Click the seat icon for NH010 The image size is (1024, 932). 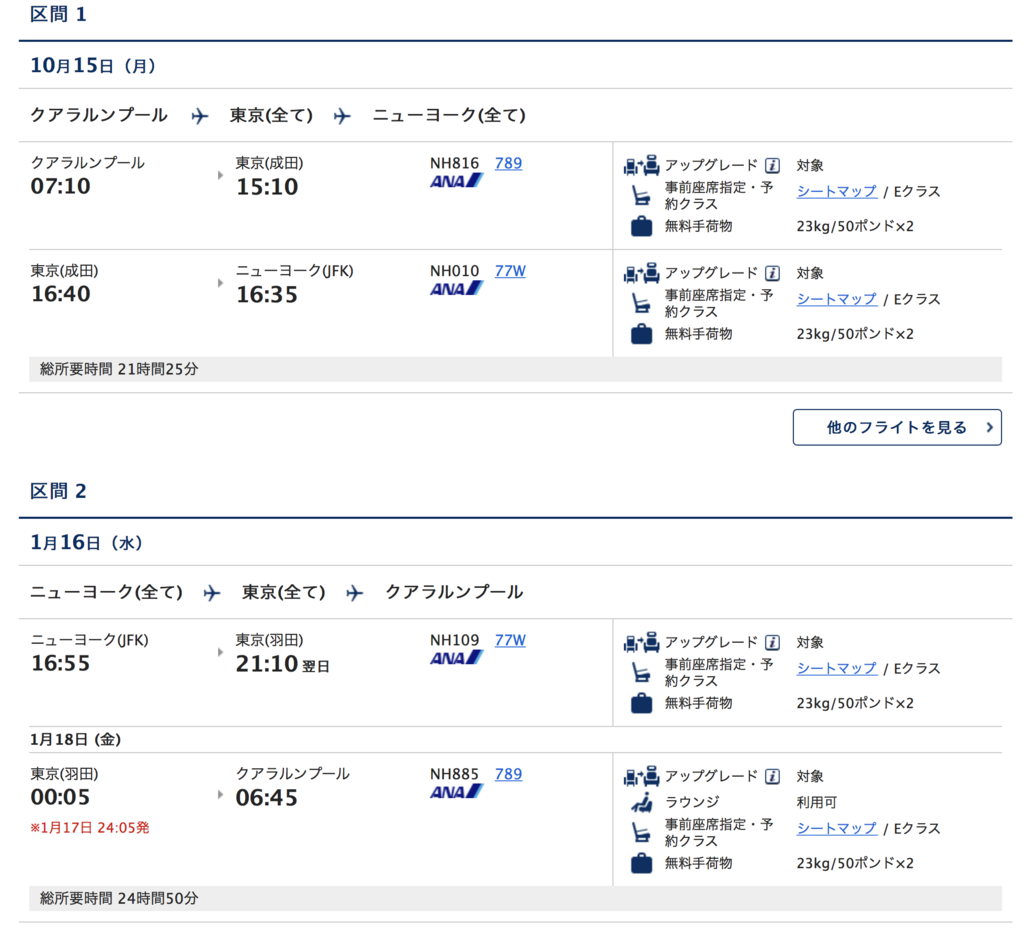pos(641,304)
